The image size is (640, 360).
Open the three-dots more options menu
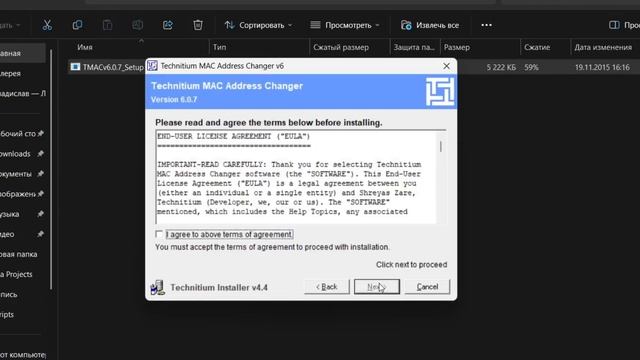486,25
